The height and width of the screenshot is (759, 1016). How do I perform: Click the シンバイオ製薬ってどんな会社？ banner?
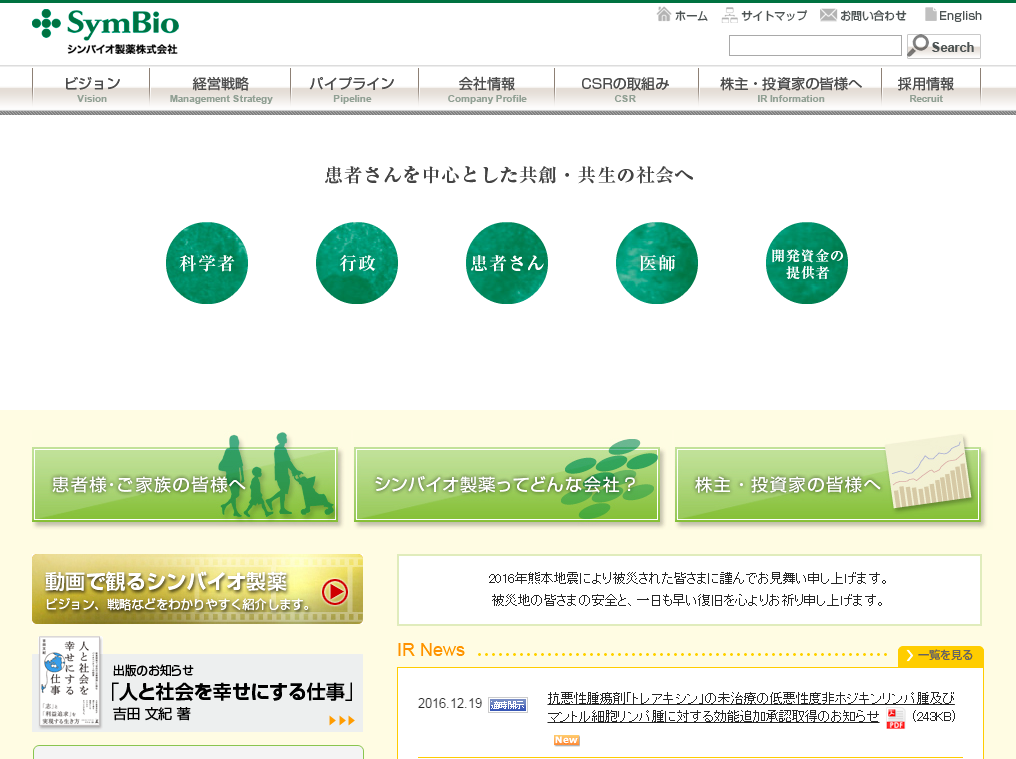click(507, 484)
